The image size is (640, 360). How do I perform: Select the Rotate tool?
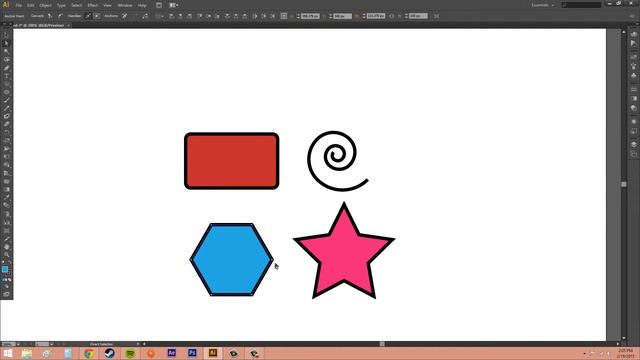point(6,133)
